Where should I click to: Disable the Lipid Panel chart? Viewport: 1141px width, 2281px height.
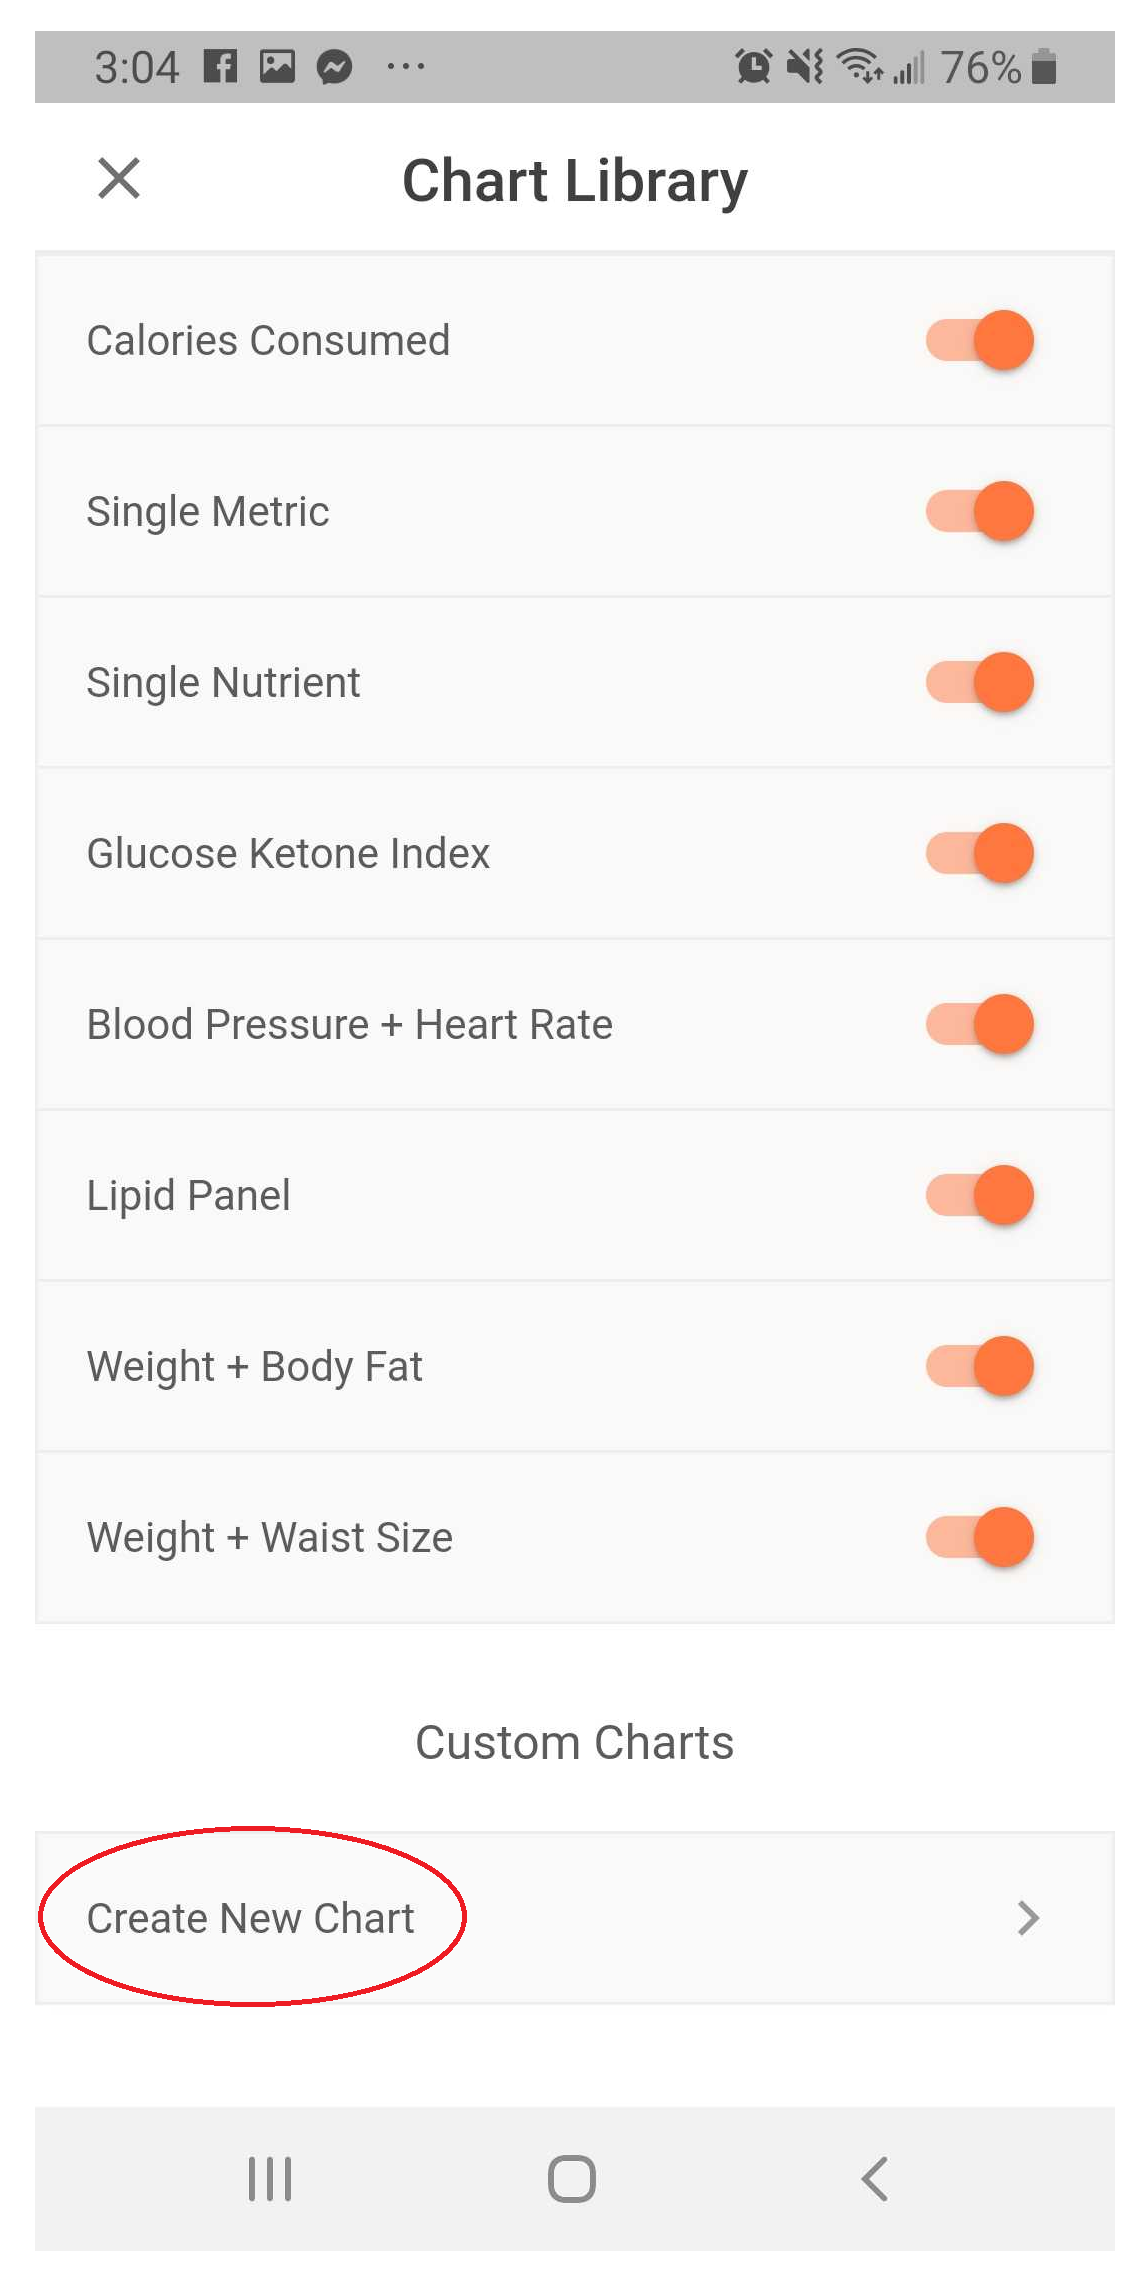[979, 1195]
